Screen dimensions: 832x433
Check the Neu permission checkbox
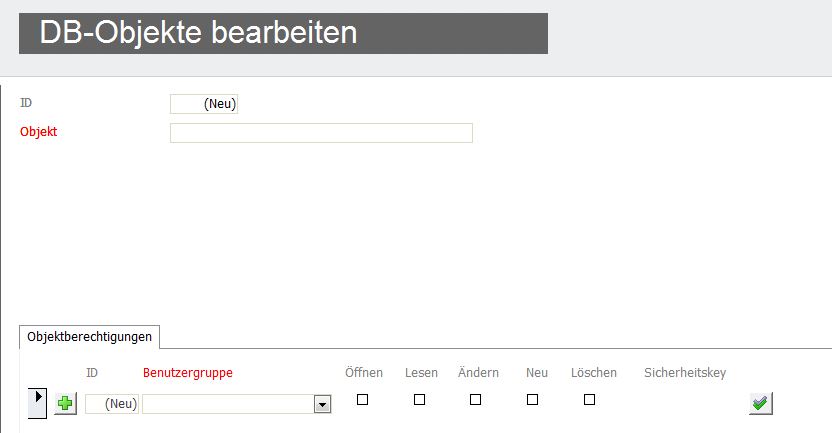click(532, 400)
